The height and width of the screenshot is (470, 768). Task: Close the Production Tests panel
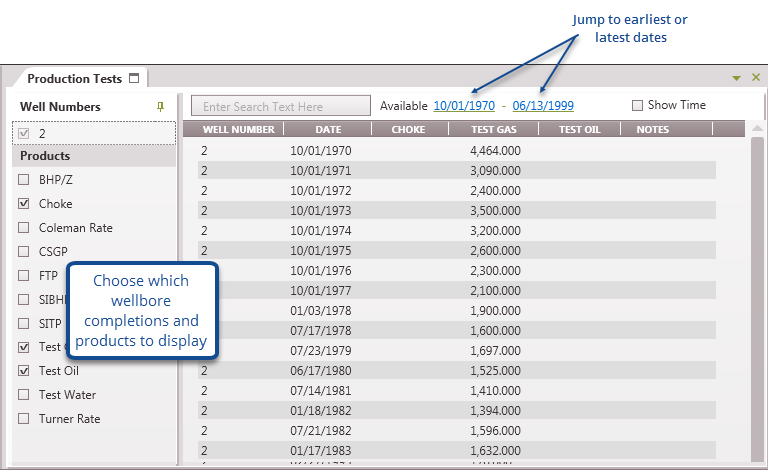click(x=755, y=78)
